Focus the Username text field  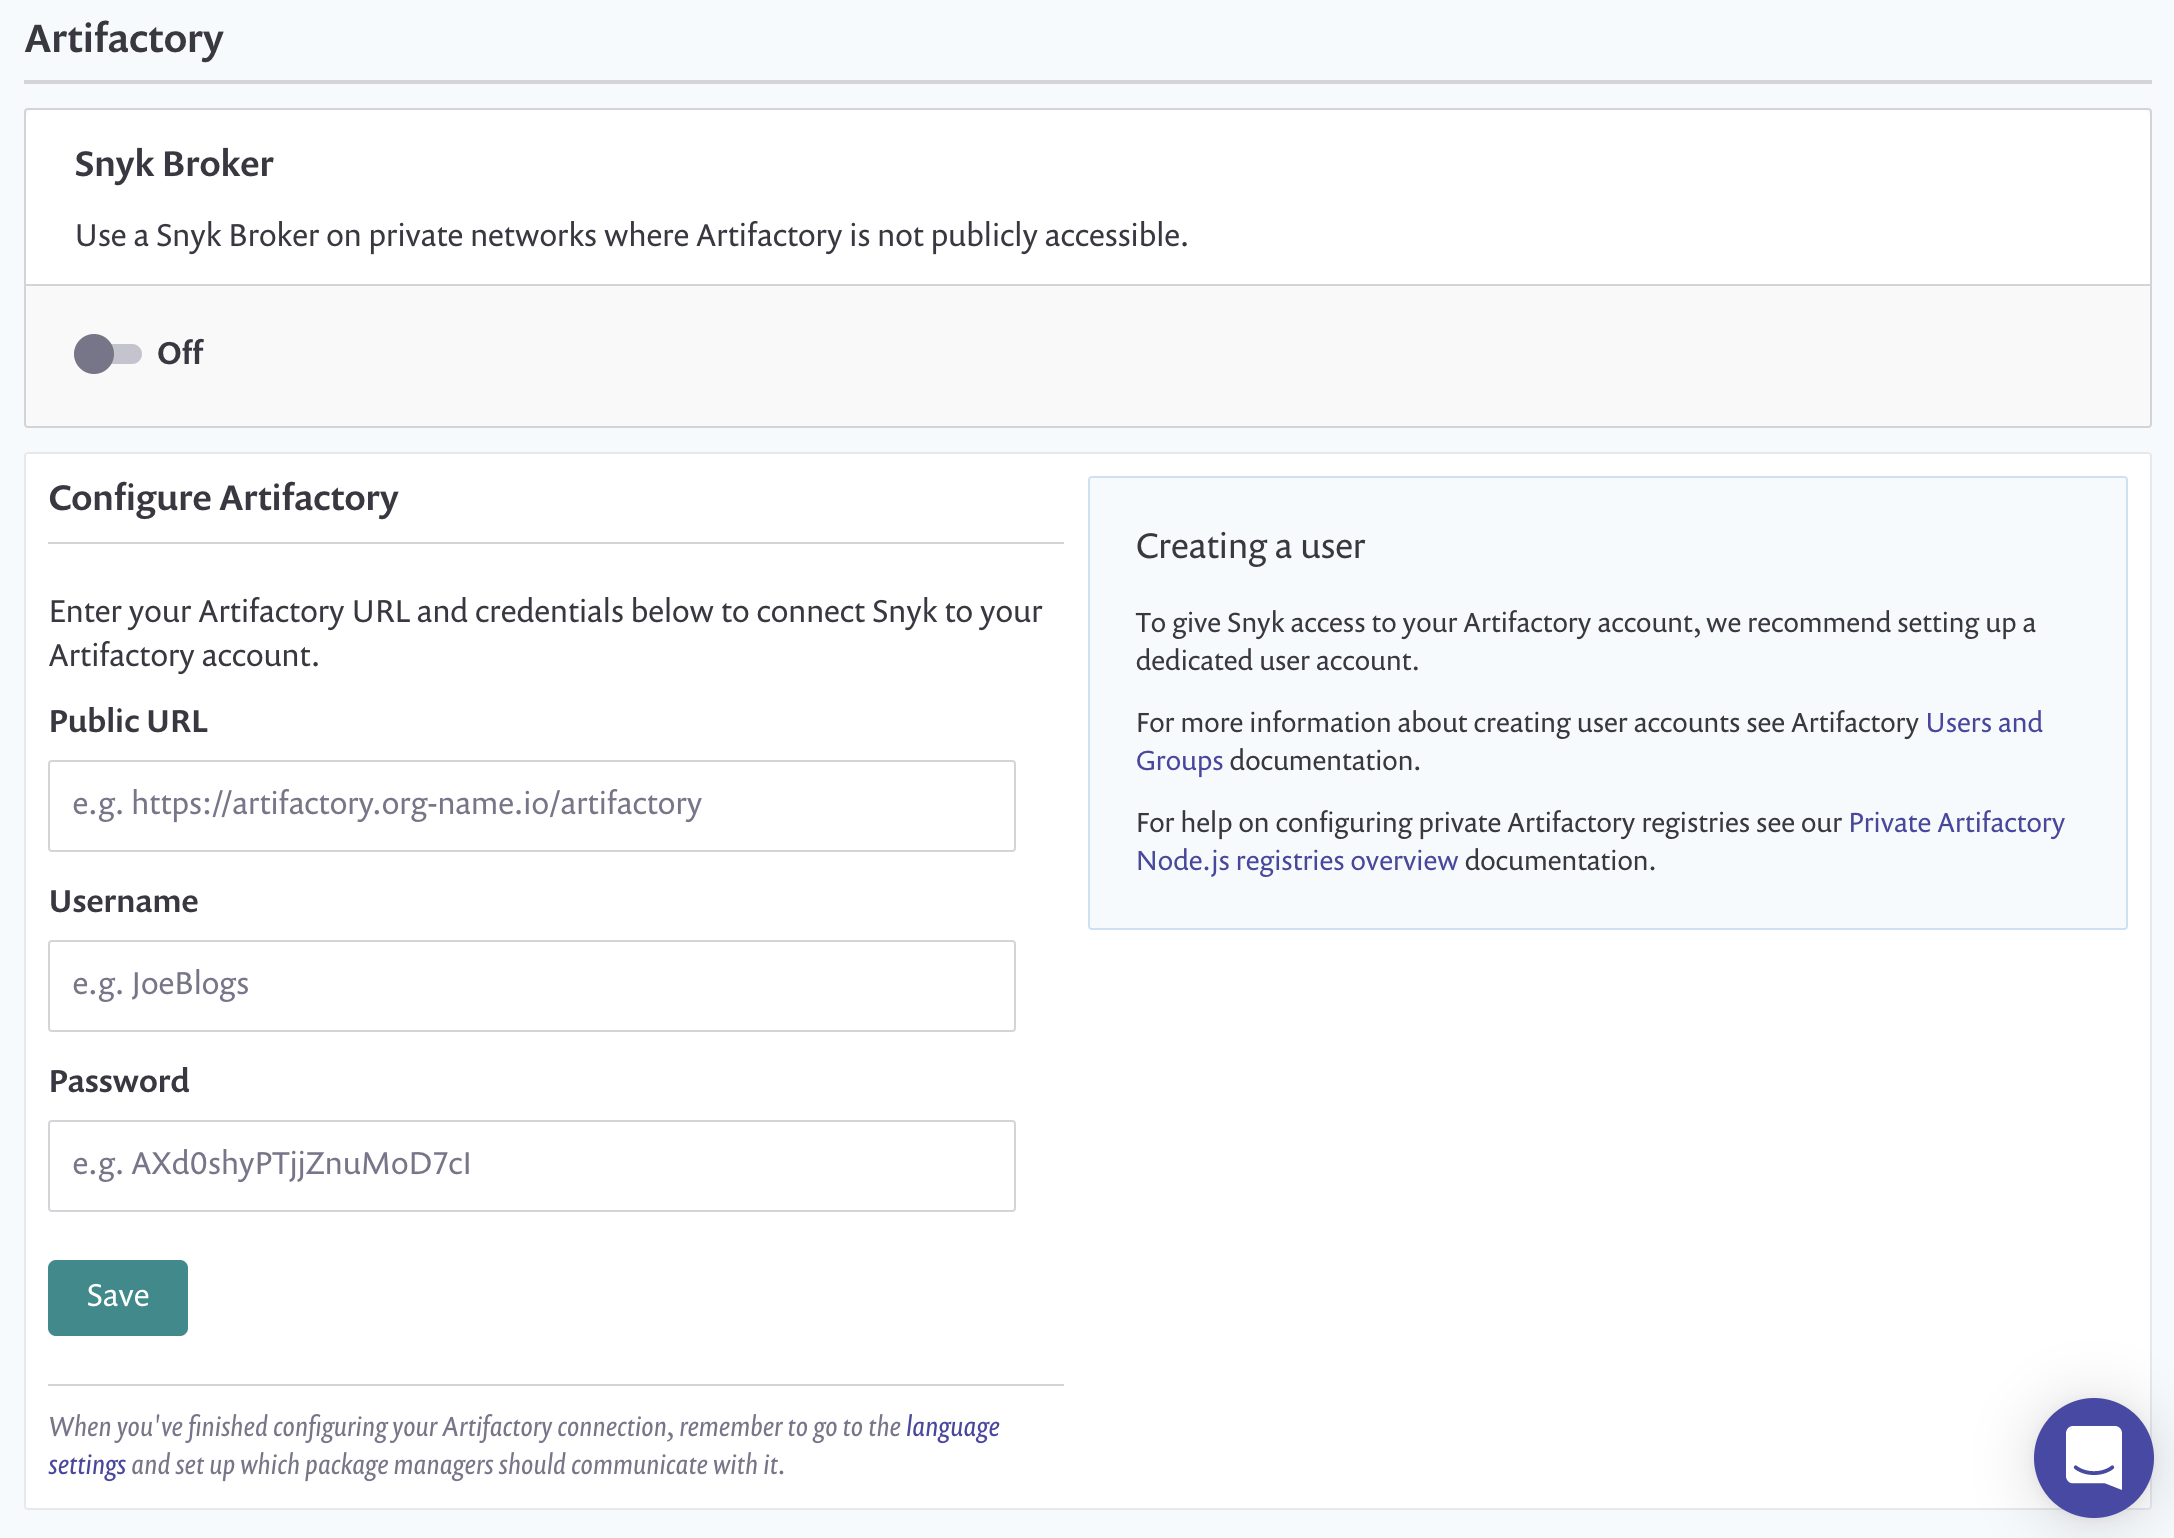(531, 985)
